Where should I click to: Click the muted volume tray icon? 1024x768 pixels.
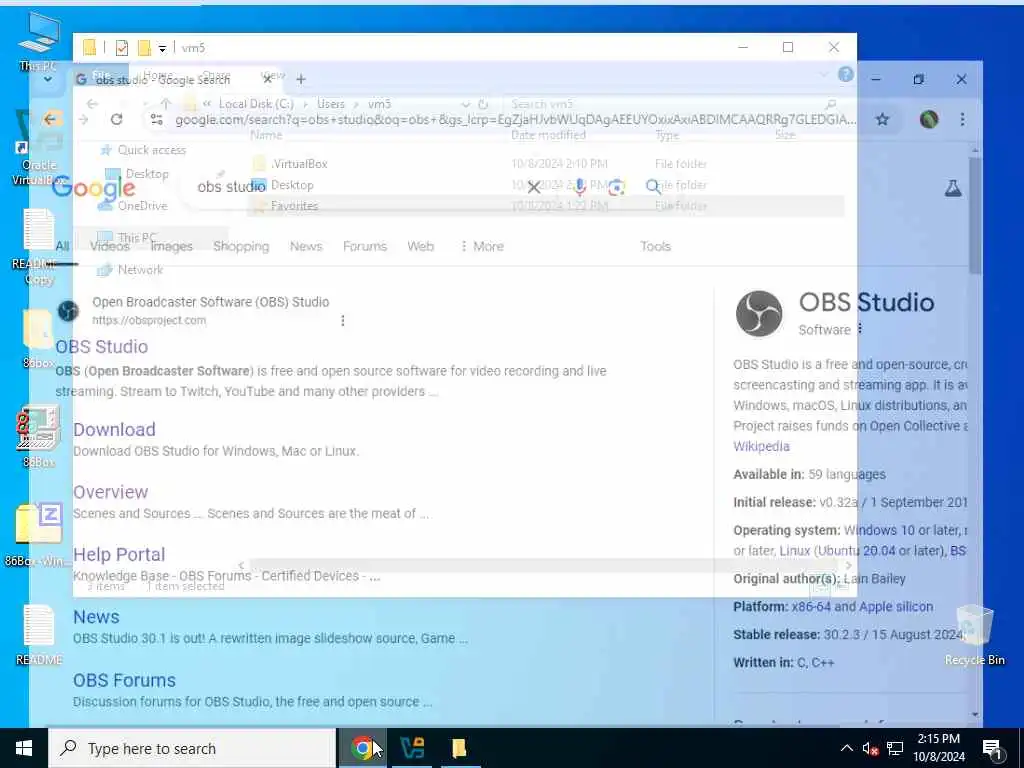[x=869, y=748]
